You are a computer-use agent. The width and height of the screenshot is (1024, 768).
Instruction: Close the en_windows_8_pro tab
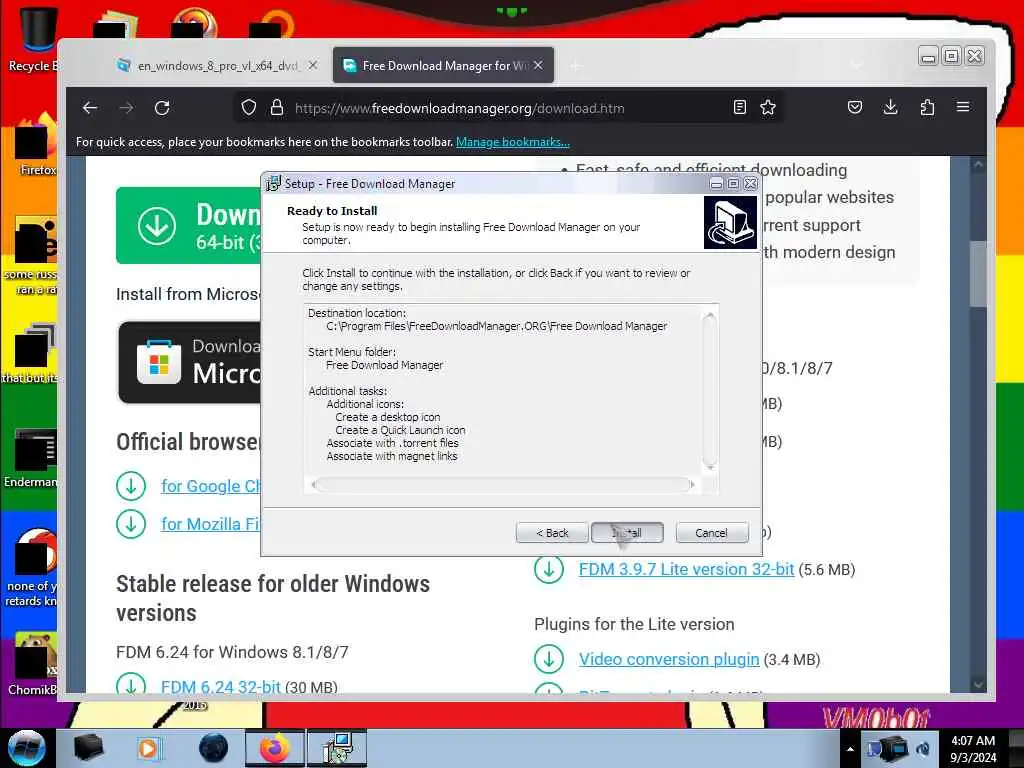pyautogui.click(x=313, y=65)
